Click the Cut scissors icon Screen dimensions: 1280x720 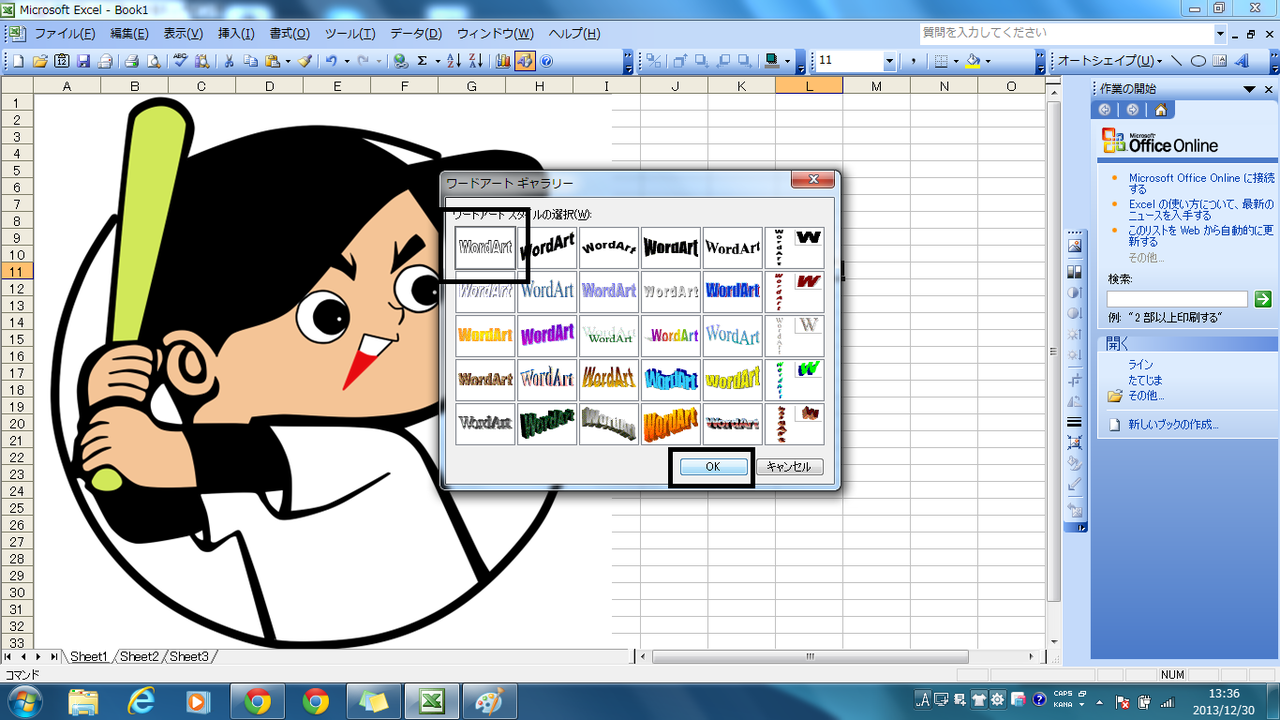tap(228, 61)
